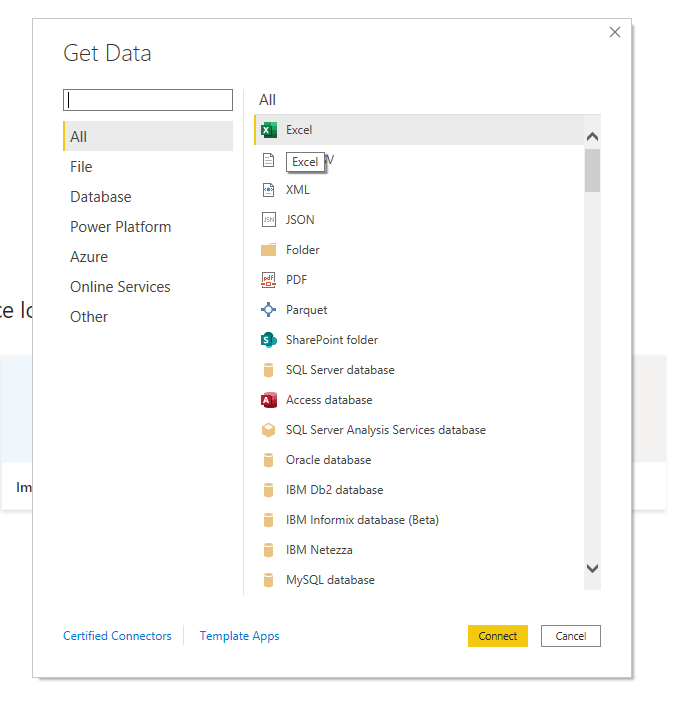
Task: Click the Parquet connector icon
Action: [x=269, y=310]
